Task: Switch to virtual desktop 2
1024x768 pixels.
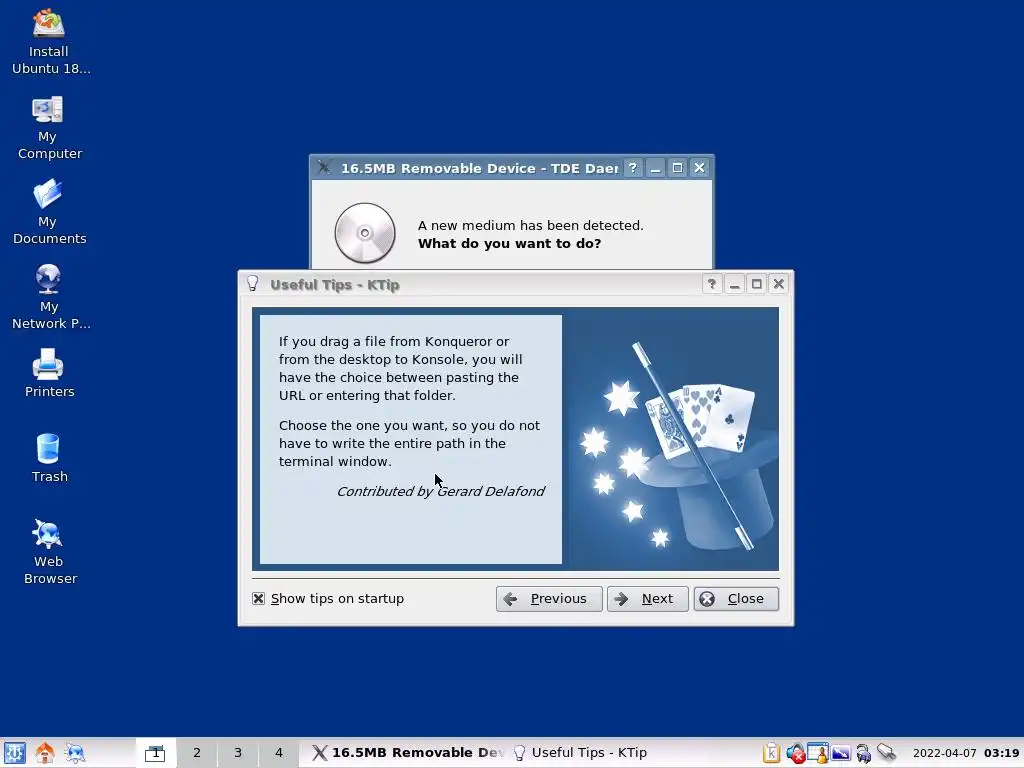Action: coord(197,753)
